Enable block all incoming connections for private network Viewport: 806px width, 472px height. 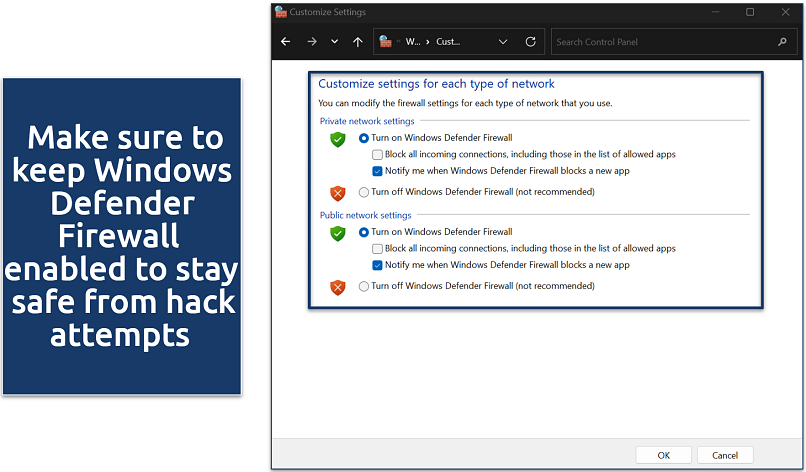377,154
